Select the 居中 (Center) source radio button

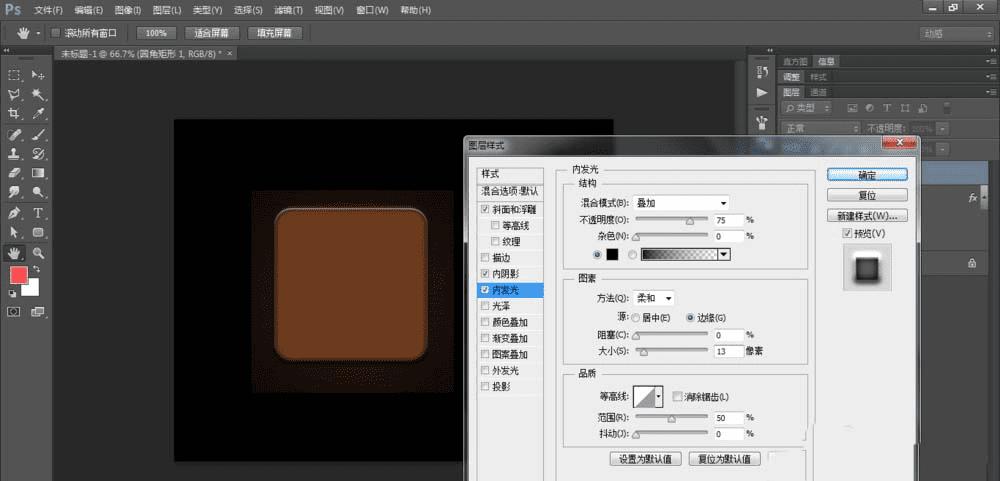pyautogui.click(x=635, y=317)
